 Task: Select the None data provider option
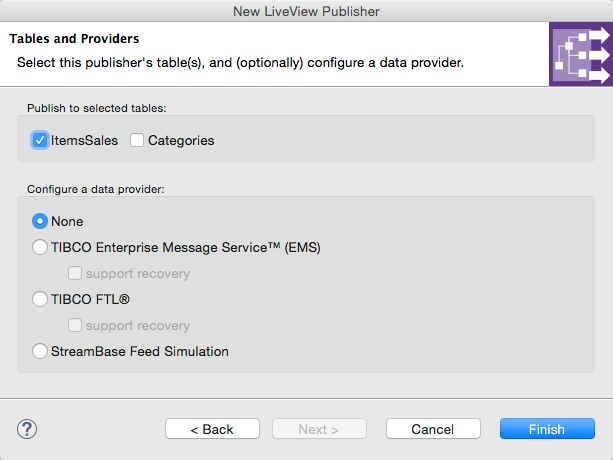click(x=40, y=221)
